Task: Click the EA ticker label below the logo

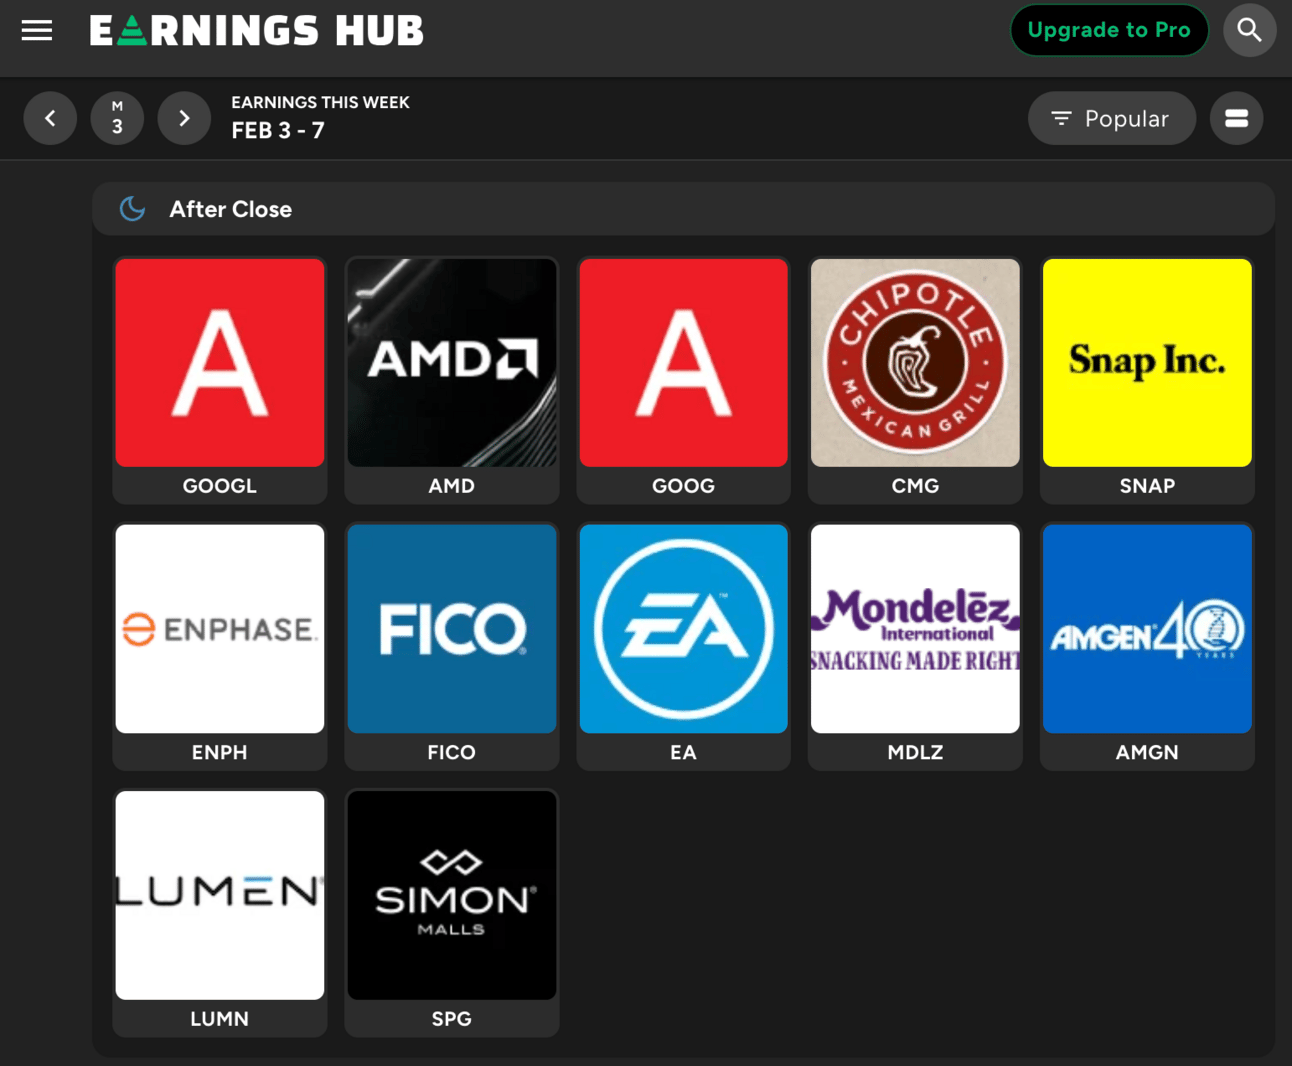Action: 684,752
